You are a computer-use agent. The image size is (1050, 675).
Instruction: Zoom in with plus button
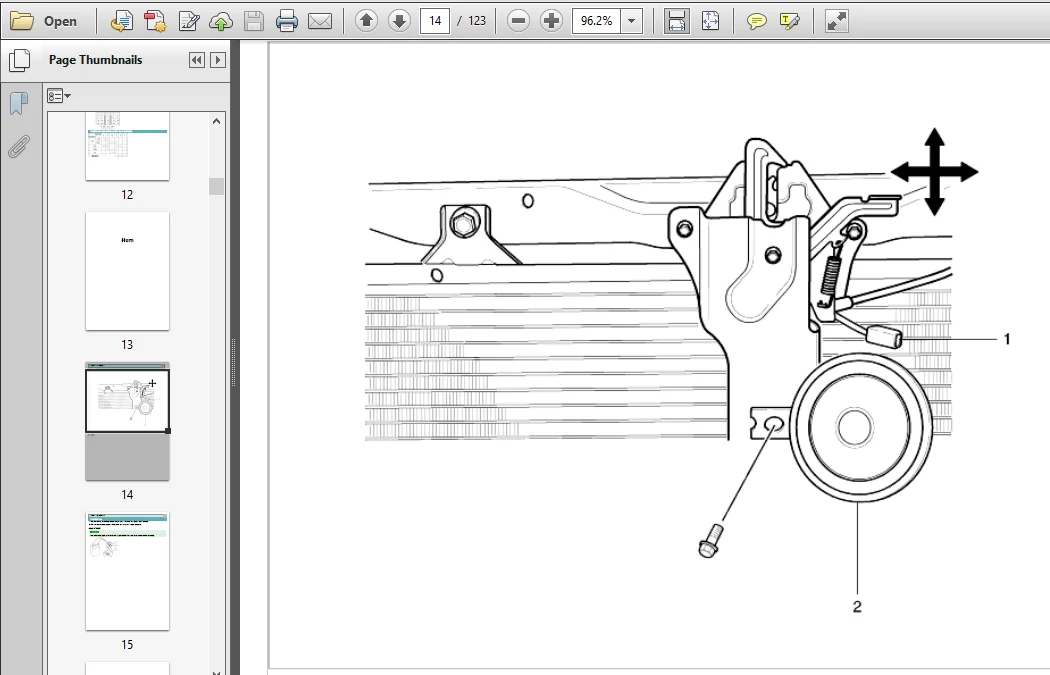click(551, 21)
